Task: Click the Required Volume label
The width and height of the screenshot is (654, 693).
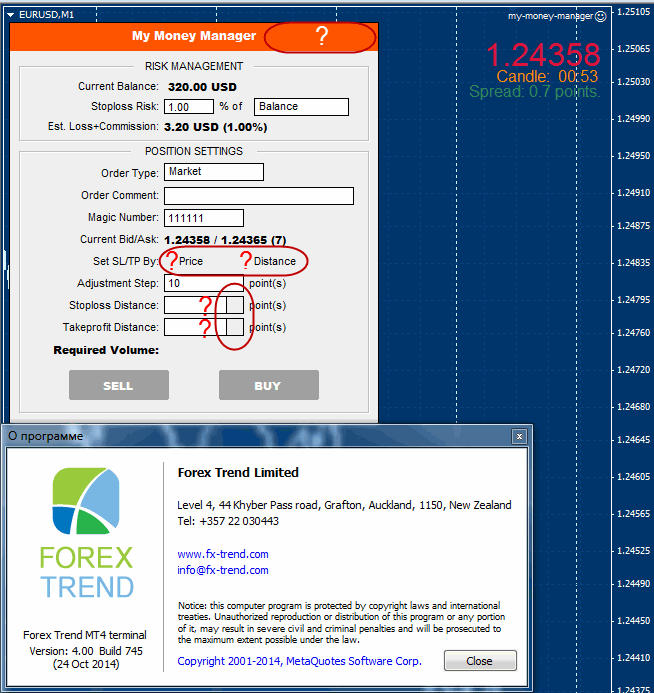Action: (x=106, y=350)
